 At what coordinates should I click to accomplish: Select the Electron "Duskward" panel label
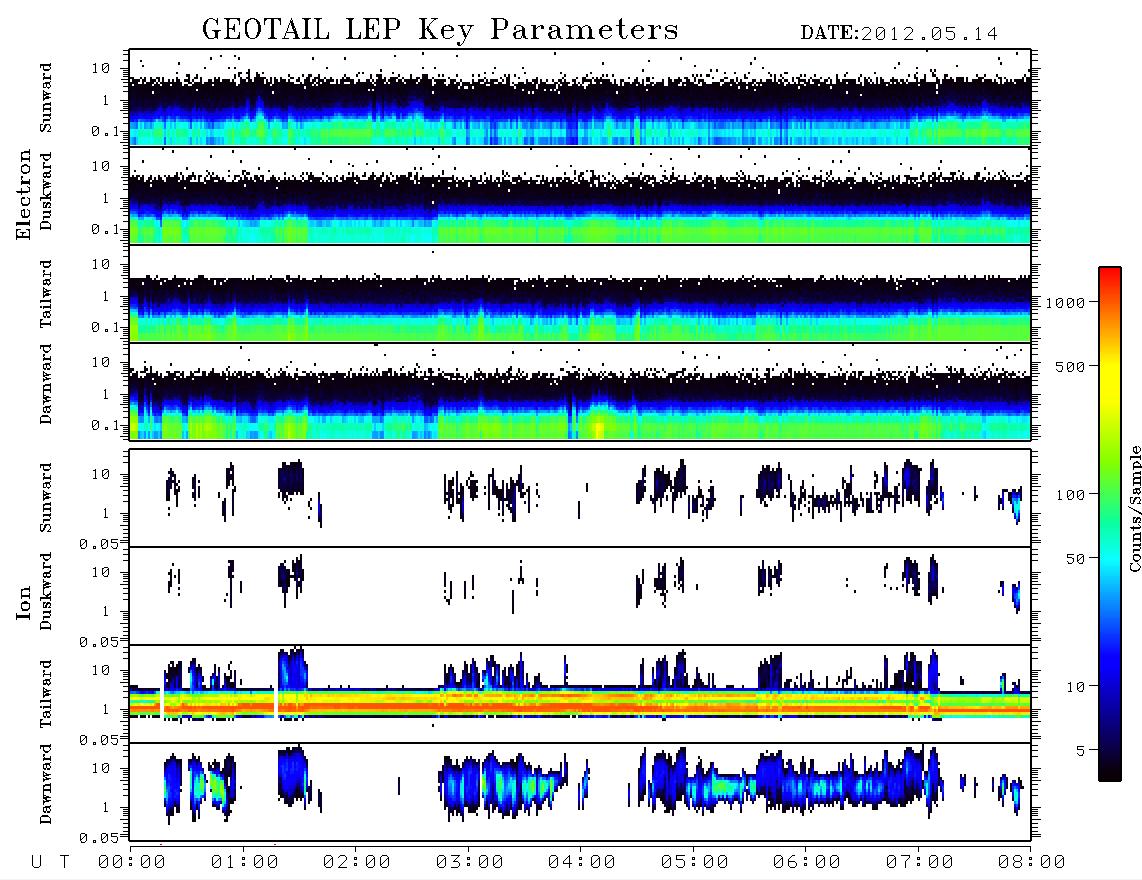coord(46,191)
